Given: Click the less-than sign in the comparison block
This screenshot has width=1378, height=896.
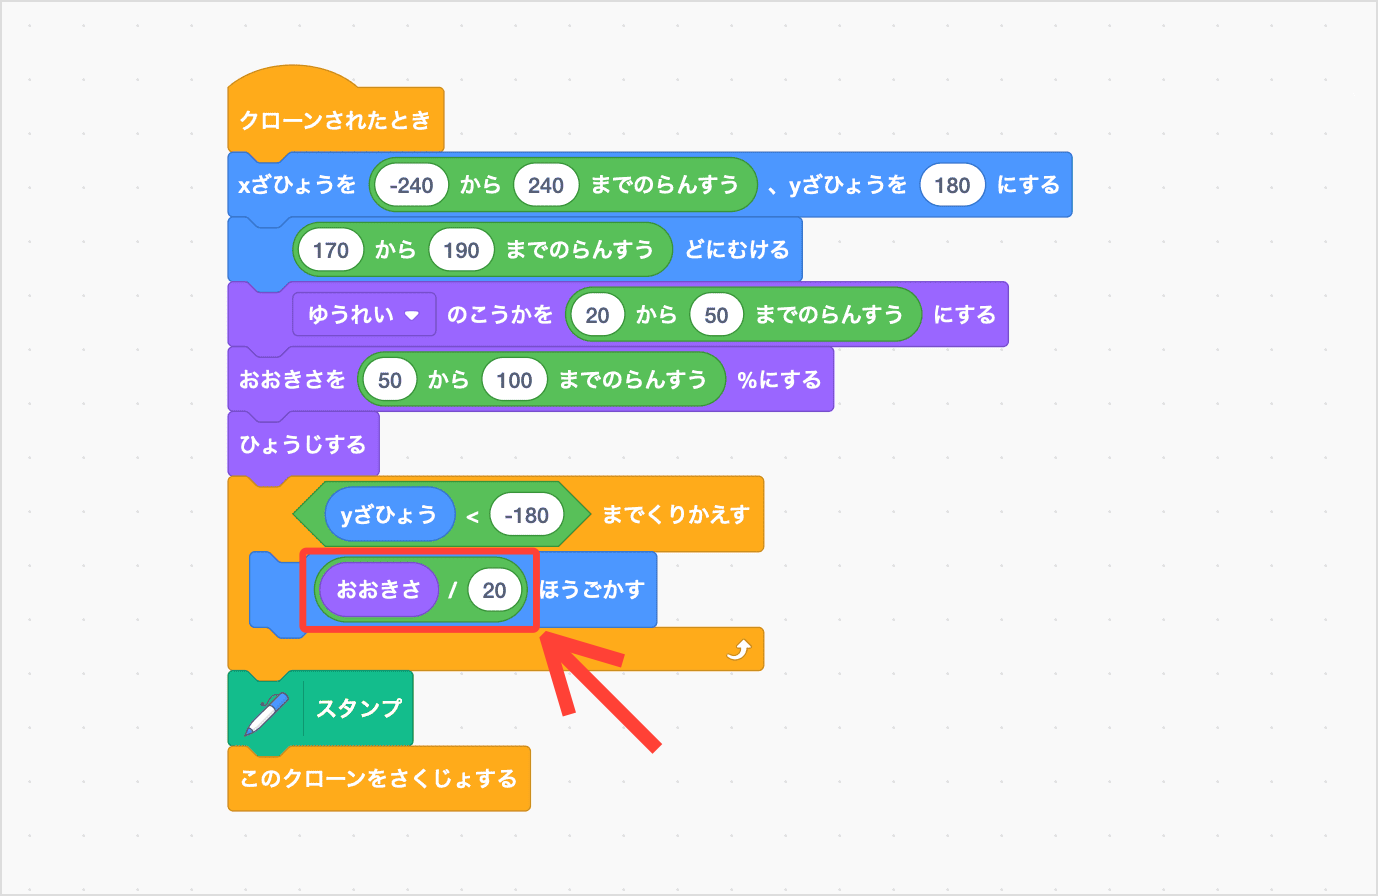Looking at the screenshot, I should (472, 516).
